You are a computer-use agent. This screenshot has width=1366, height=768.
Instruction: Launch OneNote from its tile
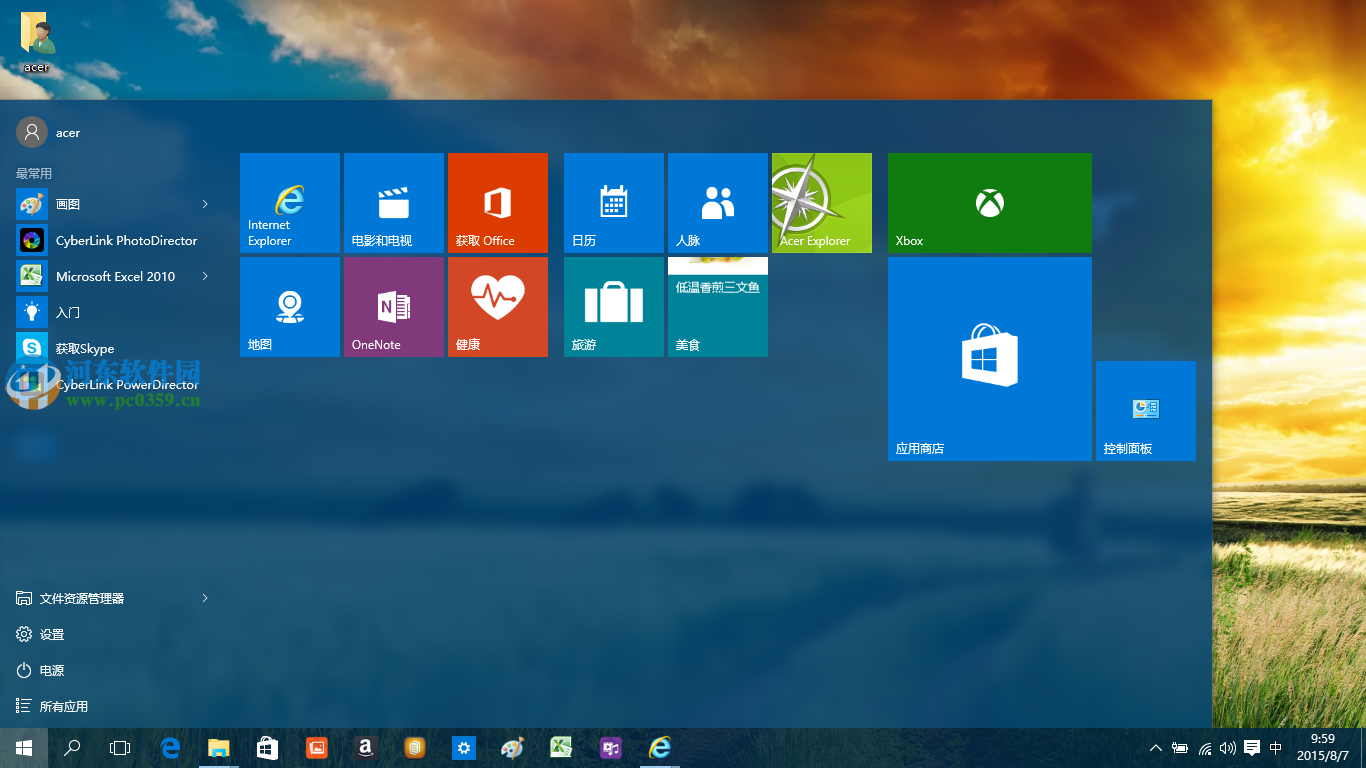coord(393,307)
